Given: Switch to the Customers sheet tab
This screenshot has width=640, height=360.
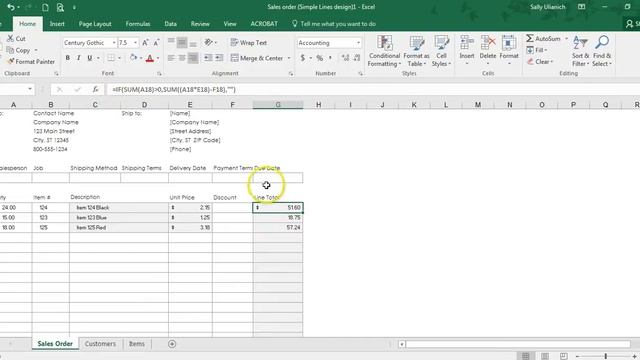Looking at the screenshot, I should [100, 344].
